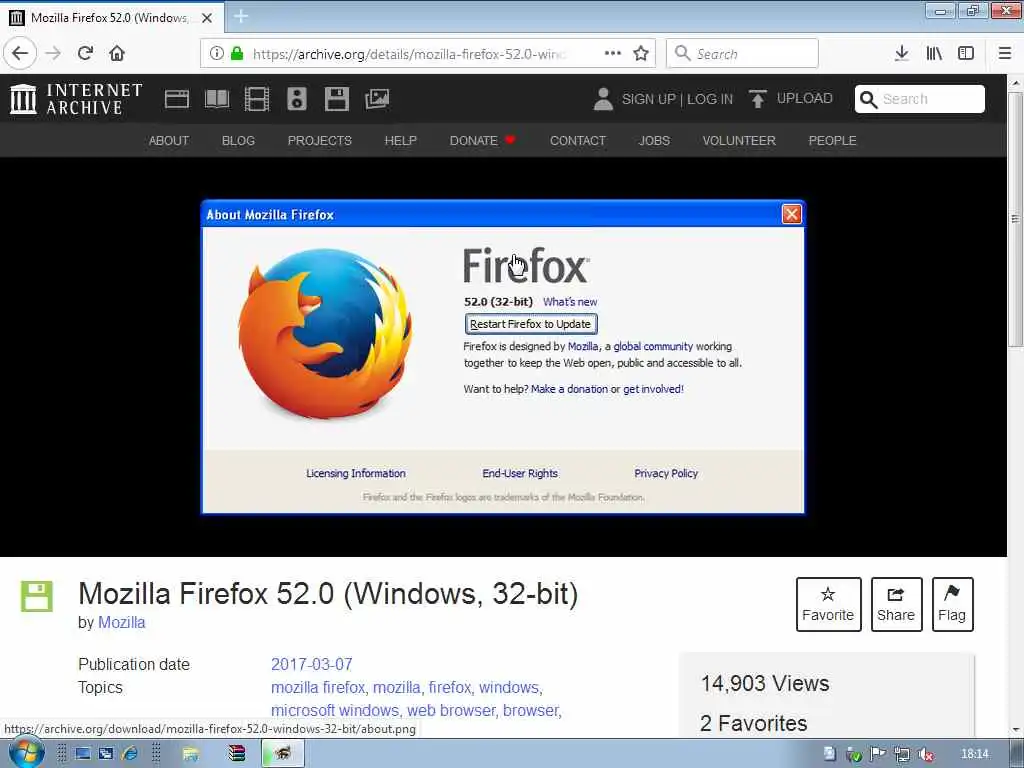Click the Internet Archive site search field

tap(920, 99)
